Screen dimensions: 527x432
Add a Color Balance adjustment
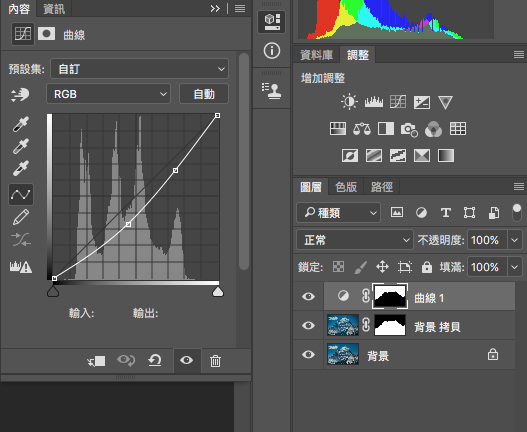pos(362,129)
